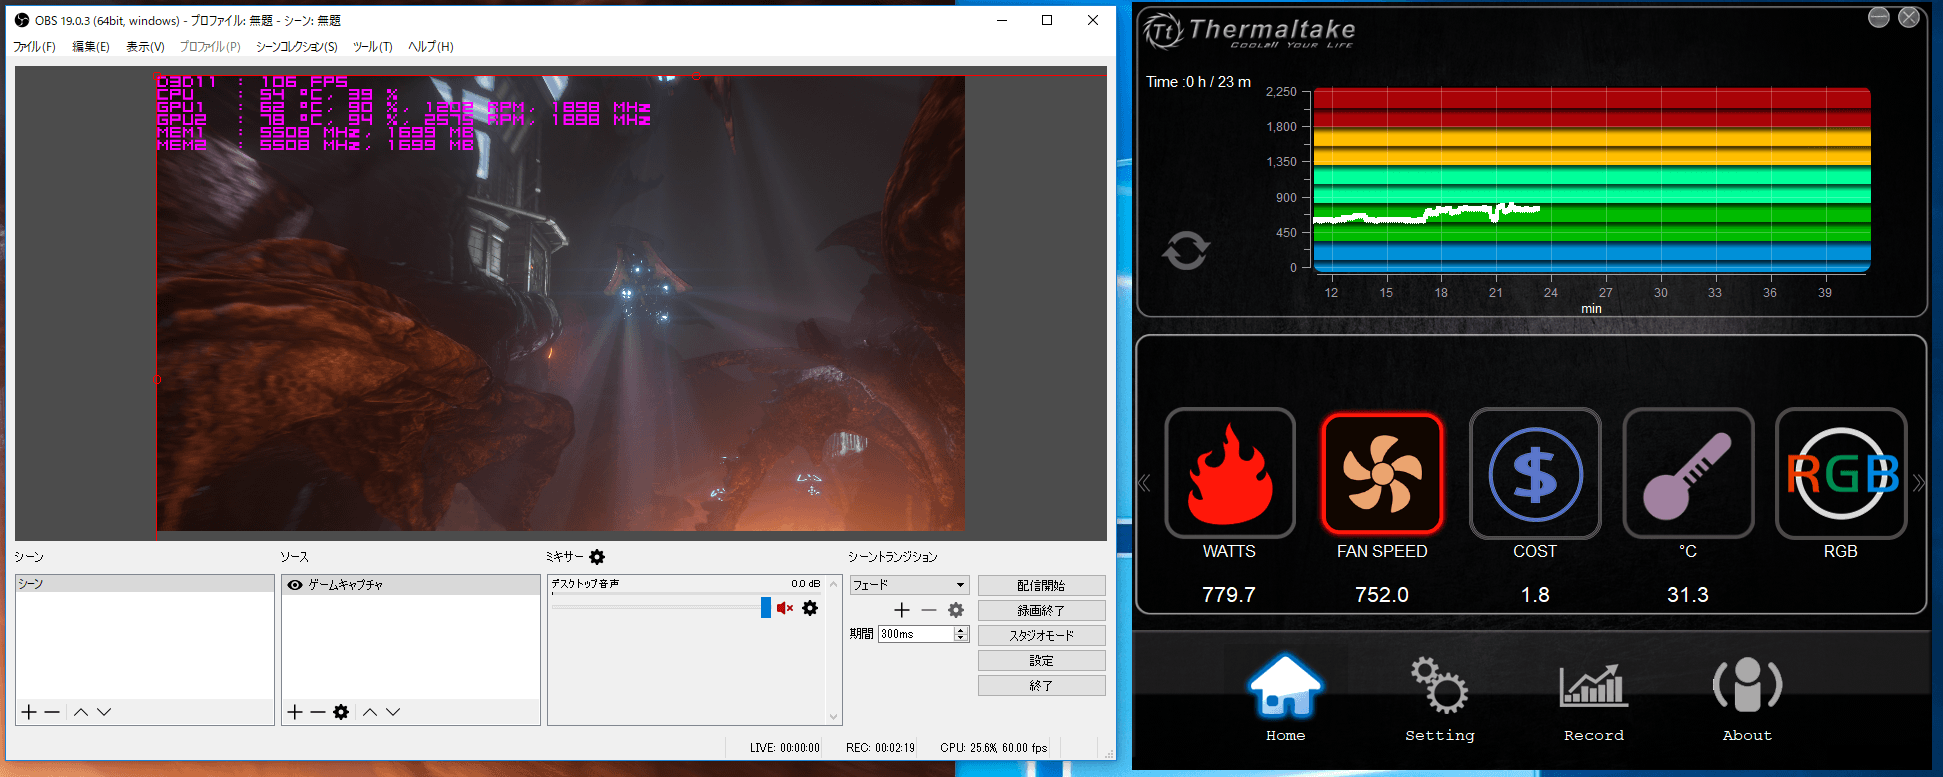Screen dimensions: 1943x777
Task: Open the シーンコレクション(S) menu
Action: 296,46
